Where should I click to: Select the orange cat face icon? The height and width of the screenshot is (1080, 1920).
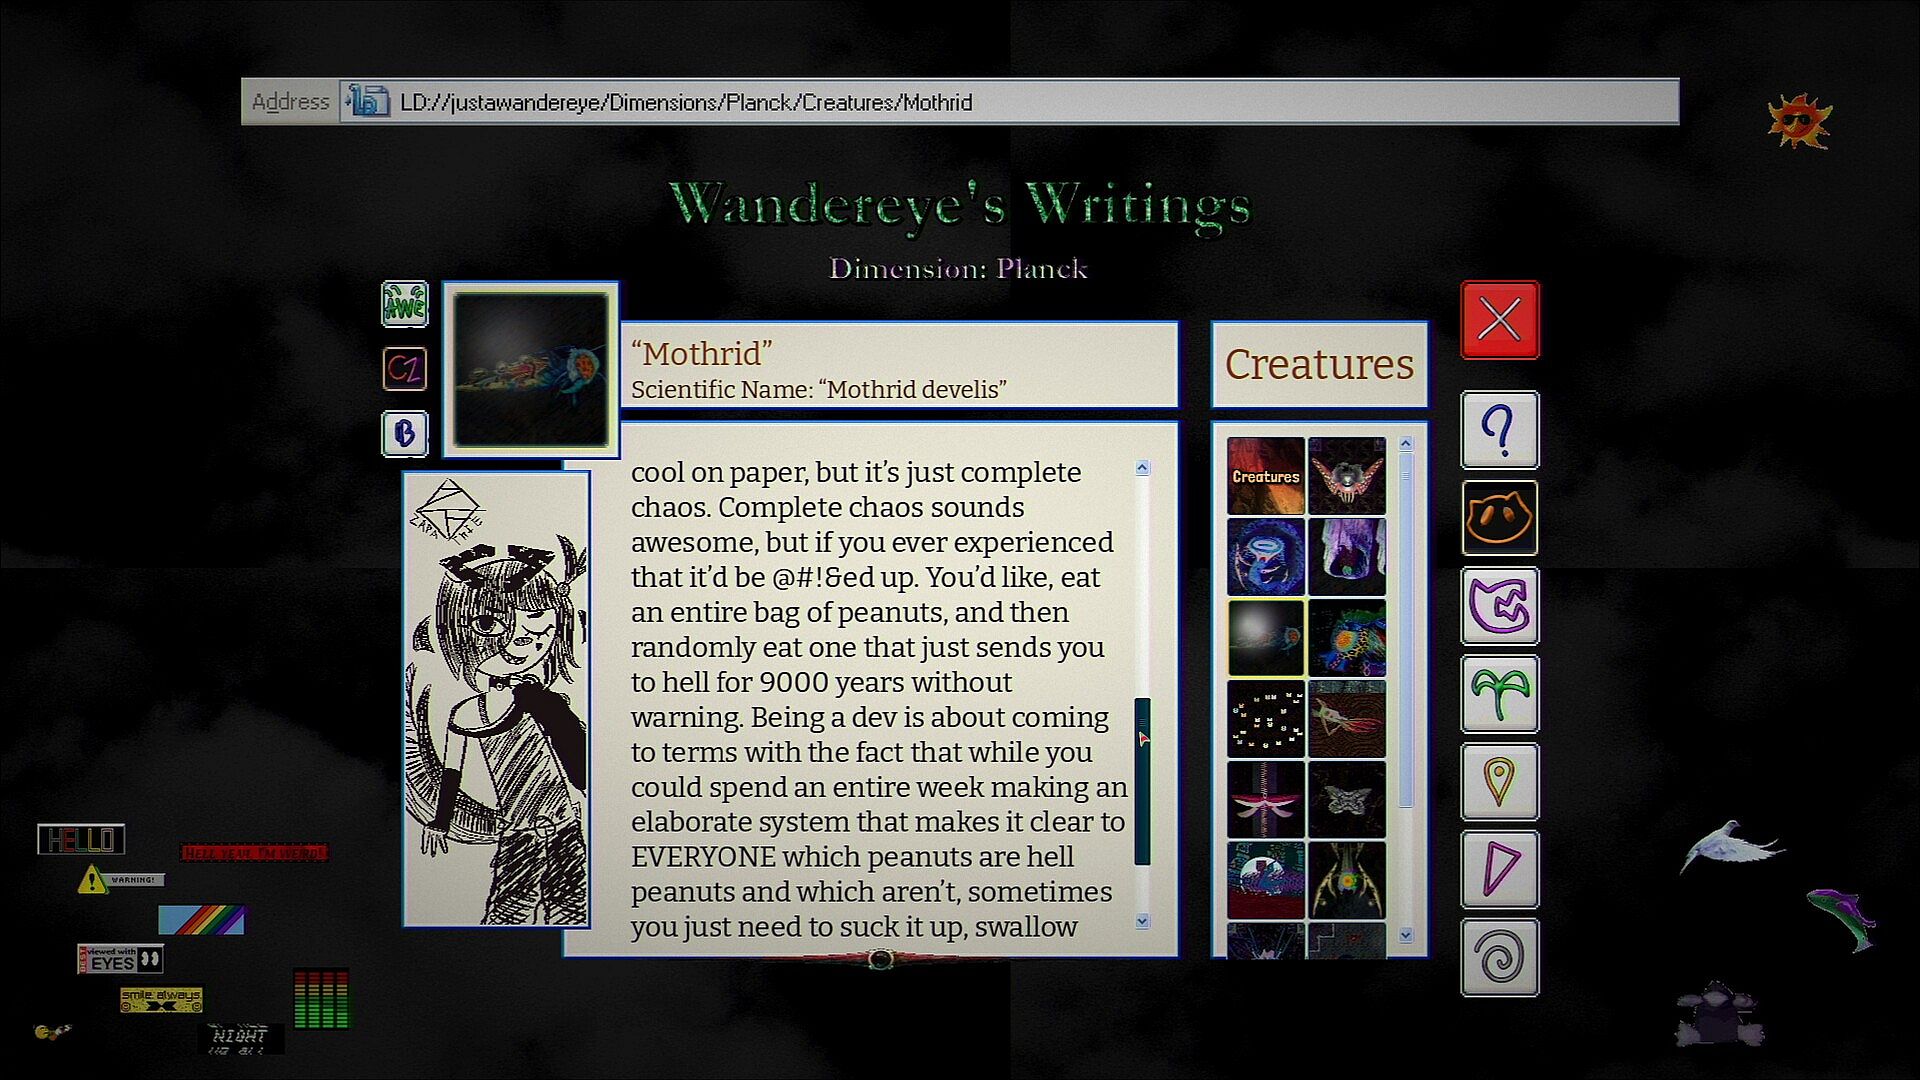coord(1499,518)
